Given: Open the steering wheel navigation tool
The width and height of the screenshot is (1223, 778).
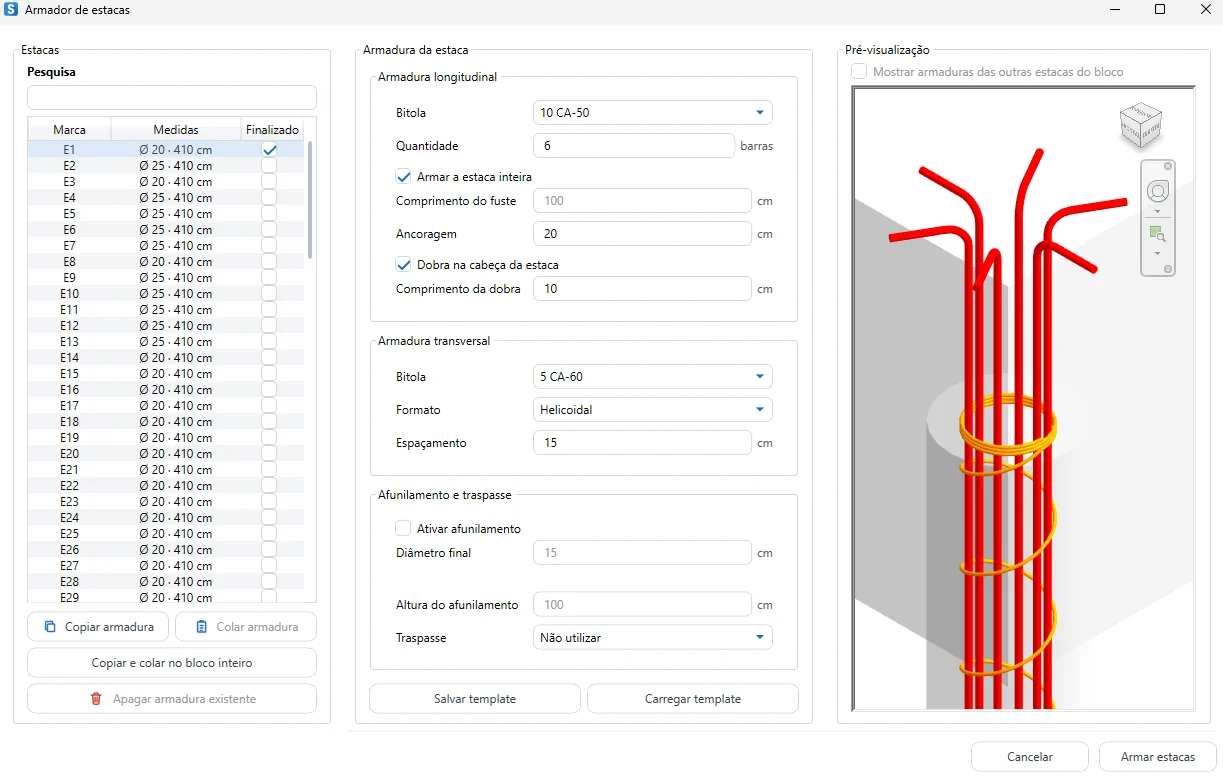Looking at the screenshot, I should (x=1157, y=191).
